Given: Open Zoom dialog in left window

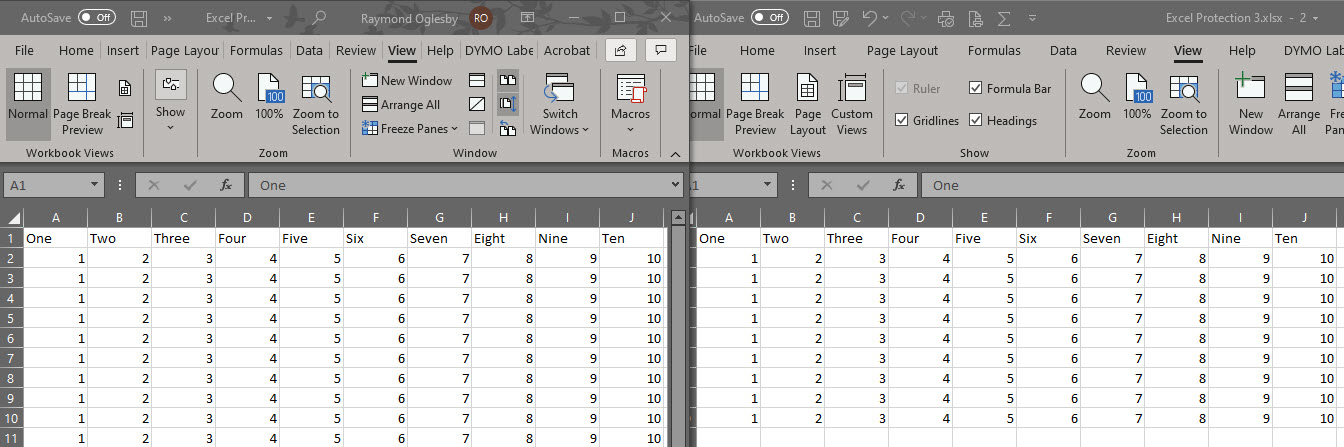Looking at the screenshot, I should pyautogui.click(x=227, y=97).
